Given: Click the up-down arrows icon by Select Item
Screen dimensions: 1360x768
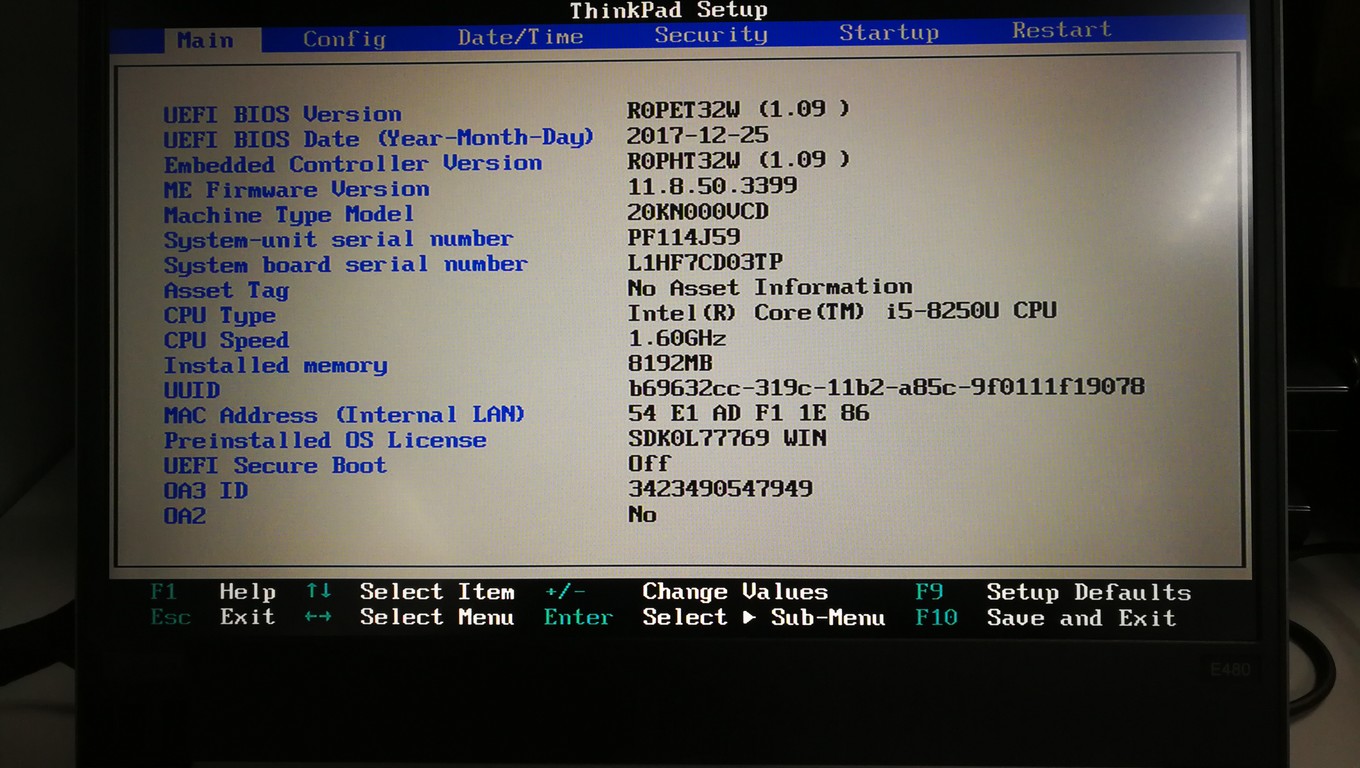Looking at the screenshot, I should [x=319, y=592].
